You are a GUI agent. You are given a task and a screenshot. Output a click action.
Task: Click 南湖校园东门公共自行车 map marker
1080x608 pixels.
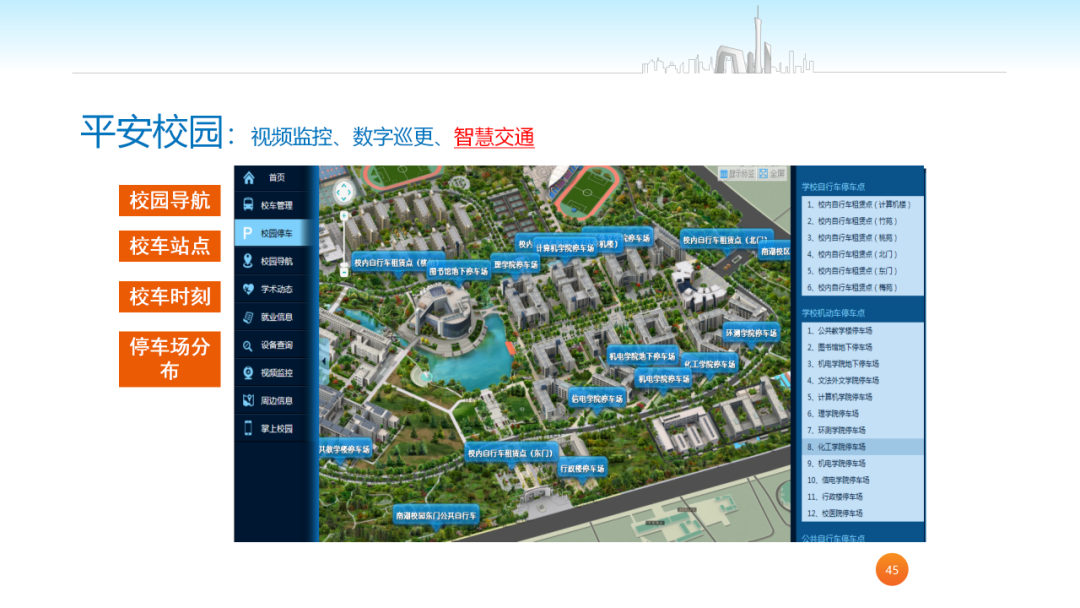tap(435, 515)
